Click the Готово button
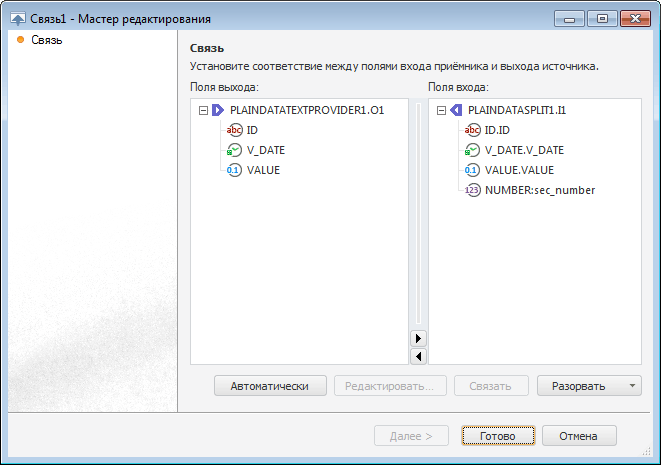 pos(497,436)
